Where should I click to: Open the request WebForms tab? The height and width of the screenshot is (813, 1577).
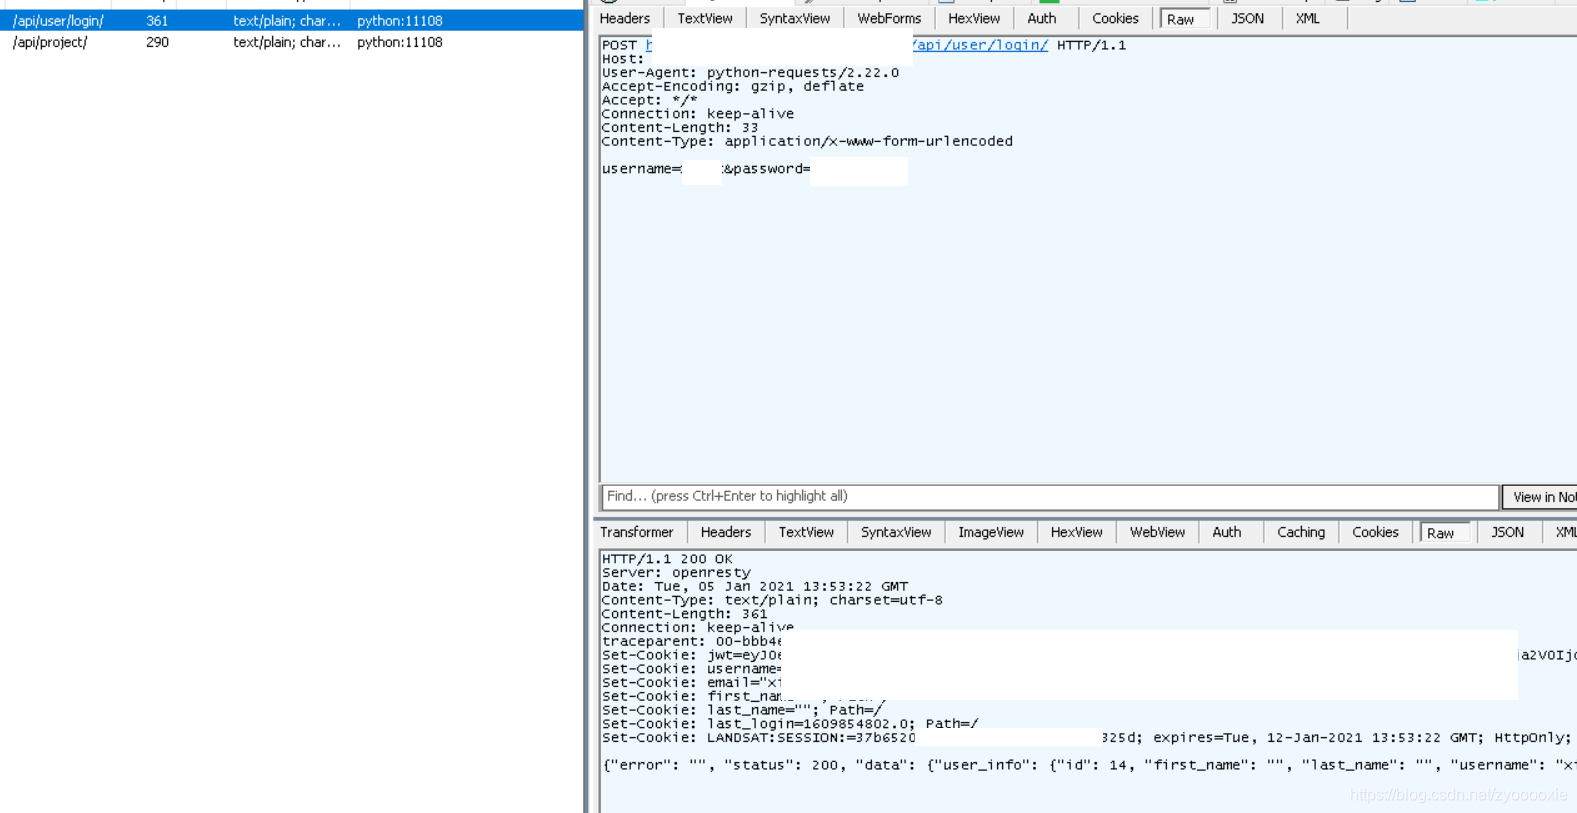[x=889, y=18]
